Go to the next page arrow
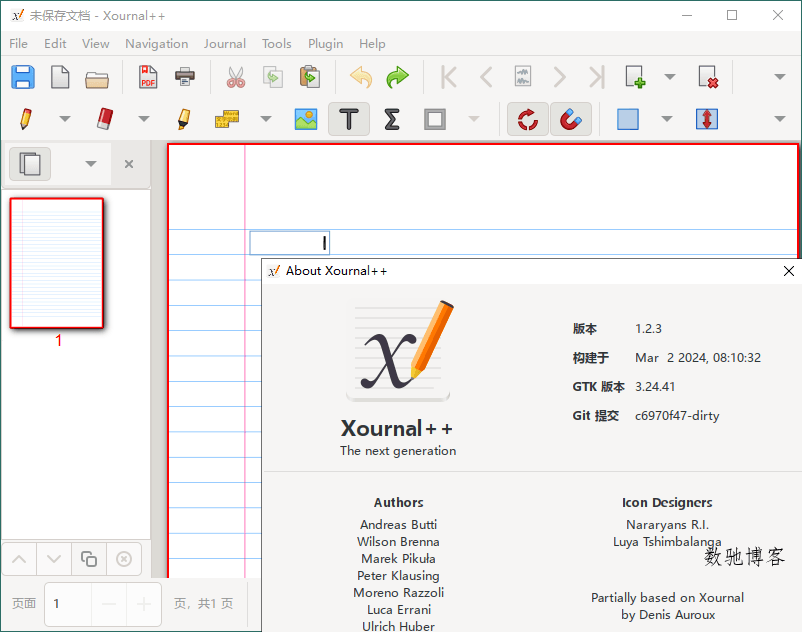This screenshot has width=802, height=632. [560, 77]
